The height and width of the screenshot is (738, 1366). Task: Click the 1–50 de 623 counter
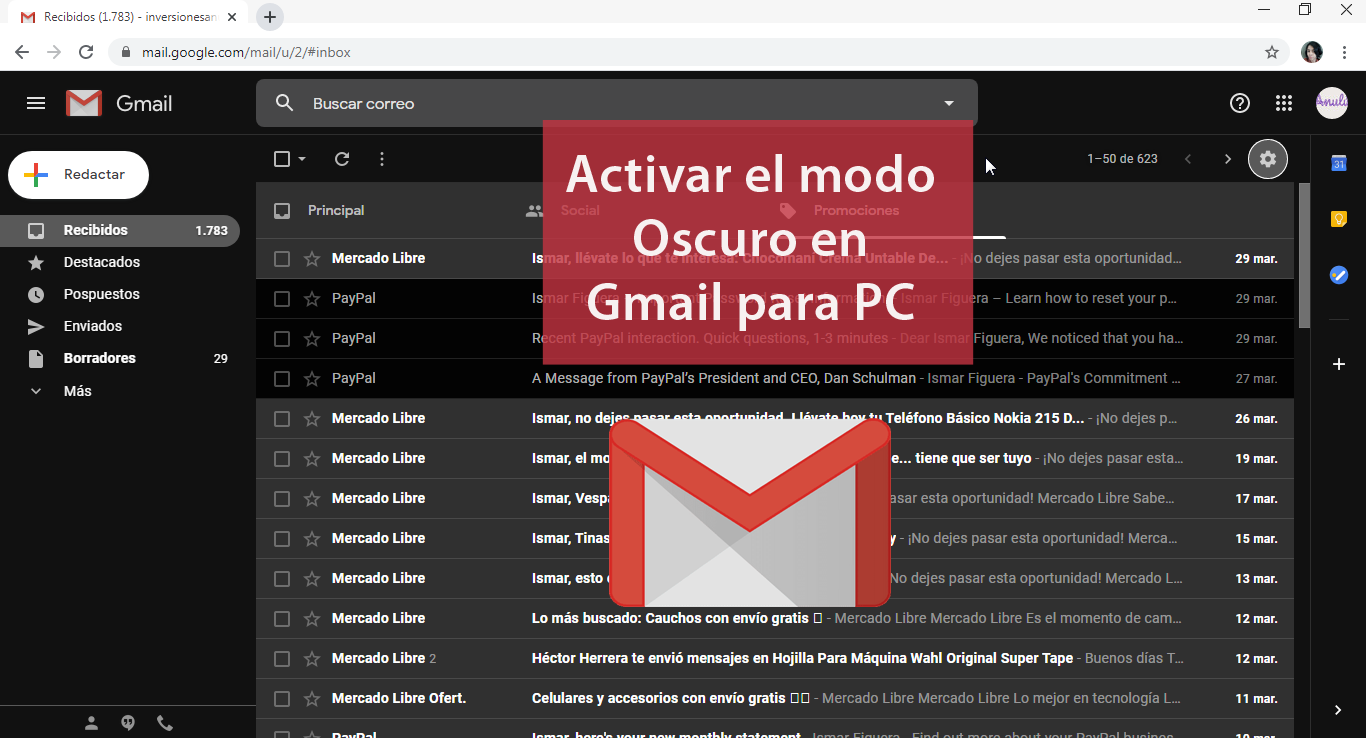click(1122, 159)
